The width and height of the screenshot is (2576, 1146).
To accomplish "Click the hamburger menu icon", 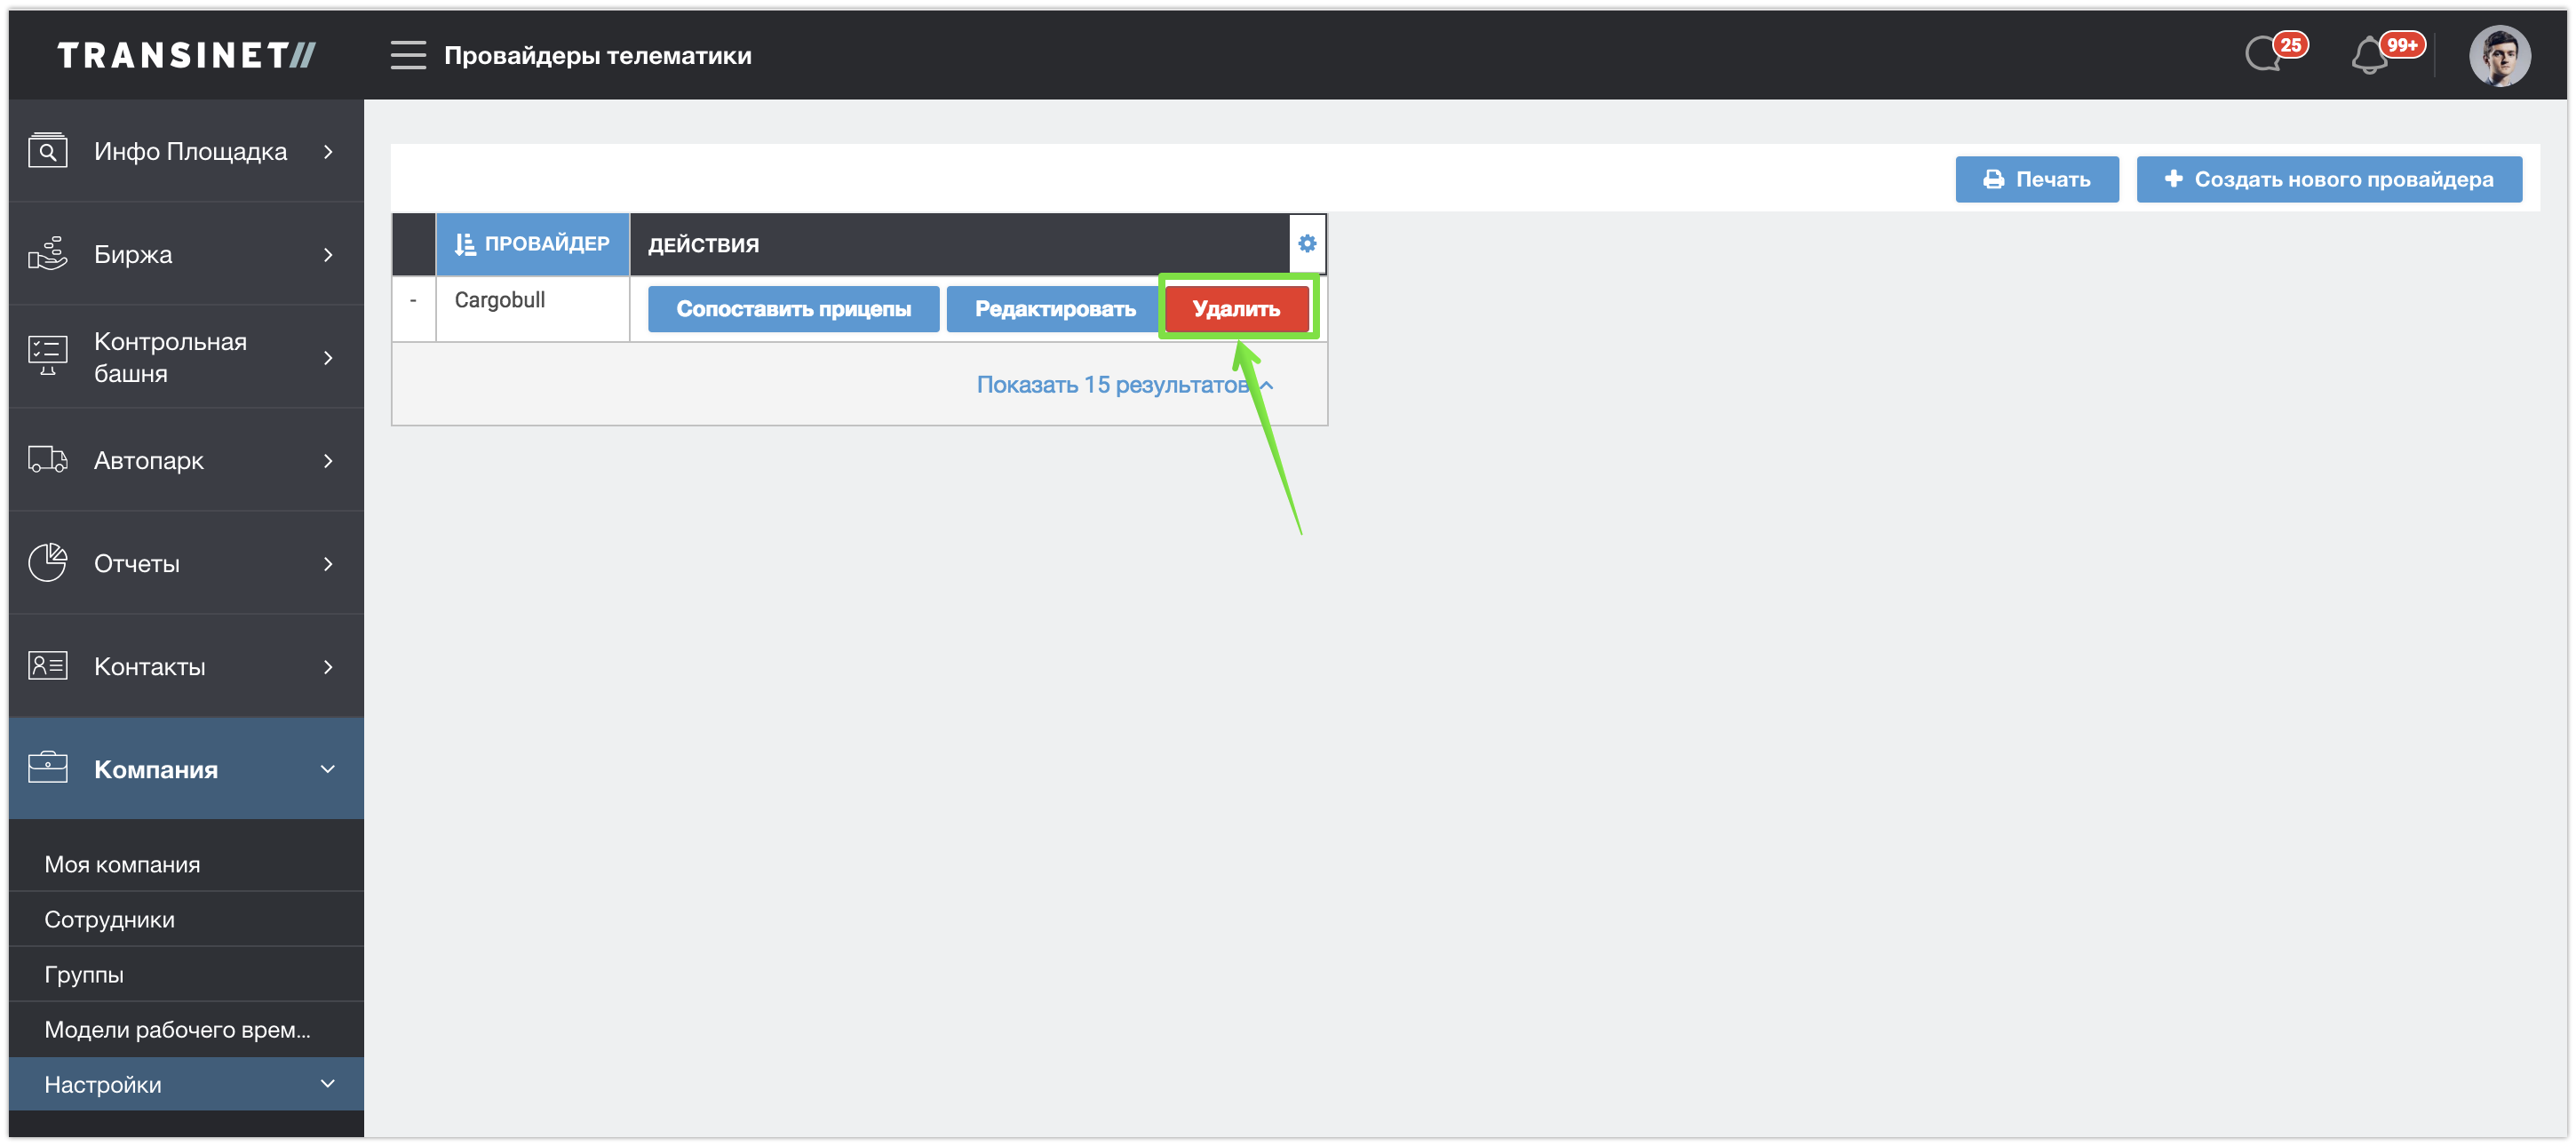I will coord(408,55).
